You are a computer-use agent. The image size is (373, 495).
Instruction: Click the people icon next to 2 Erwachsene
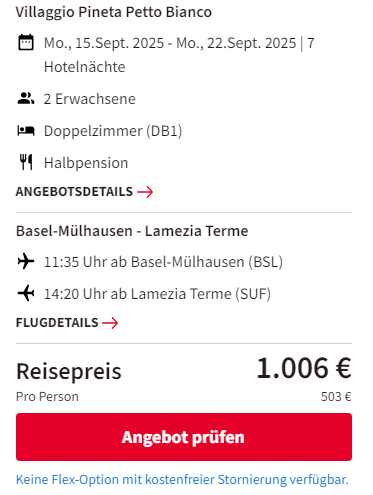pos(26,99)
